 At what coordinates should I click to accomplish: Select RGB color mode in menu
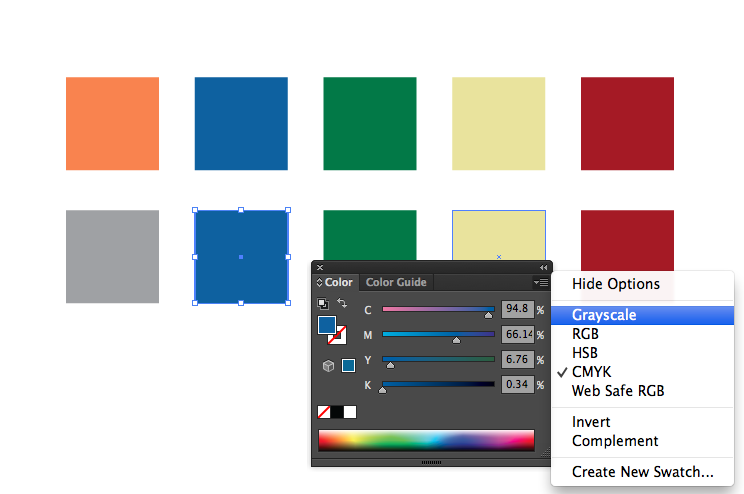coord(586,334)
